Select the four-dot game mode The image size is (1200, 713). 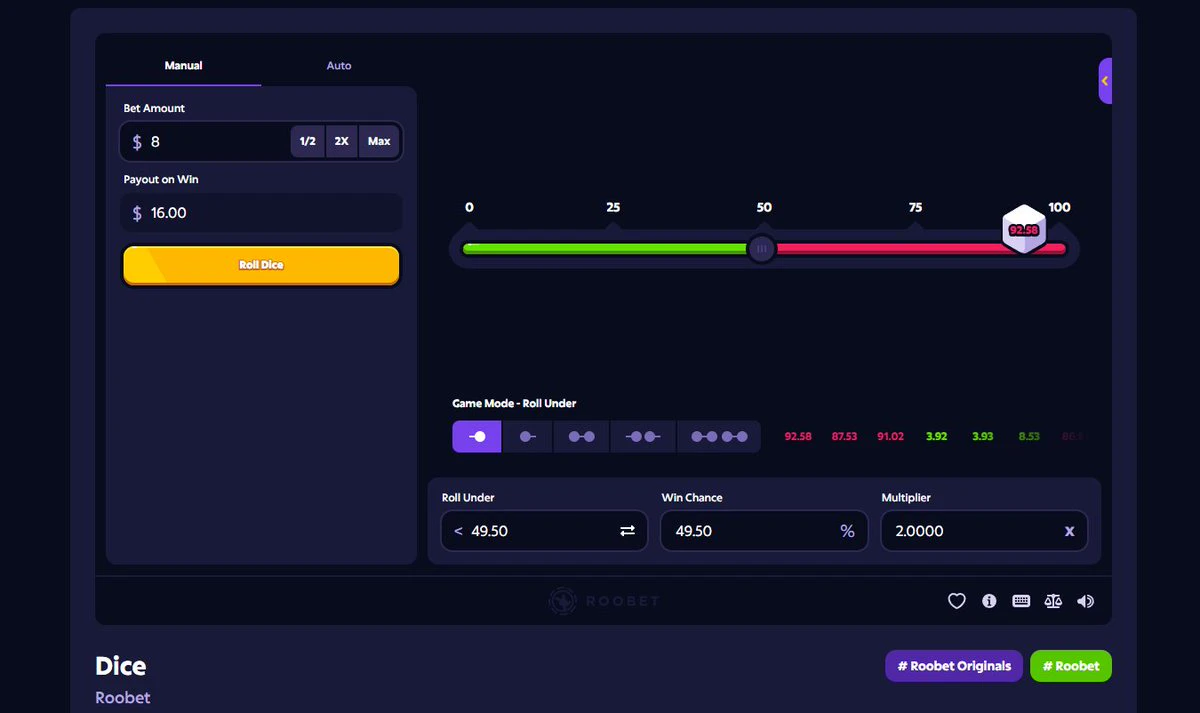pyautogui.click(x=719, y=436)
